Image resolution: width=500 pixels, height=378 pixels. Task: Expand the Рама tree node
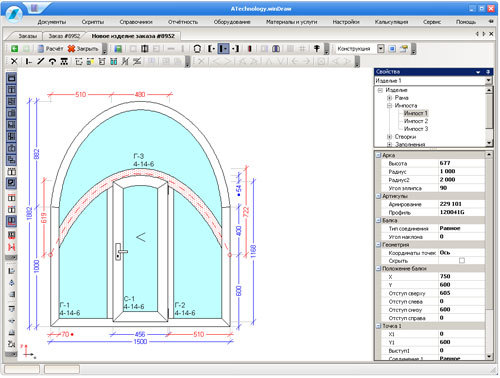point(389,98)
